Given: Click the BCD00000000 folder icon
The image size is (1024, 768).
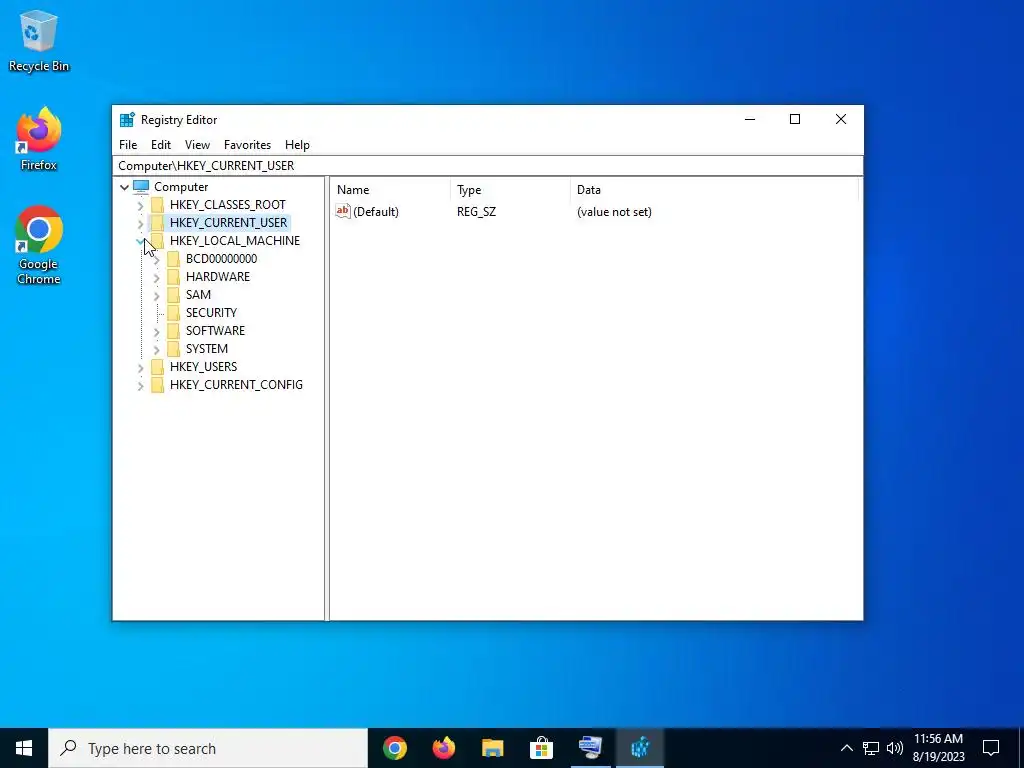Looking at the screenshot, I should tap(173, 259).
